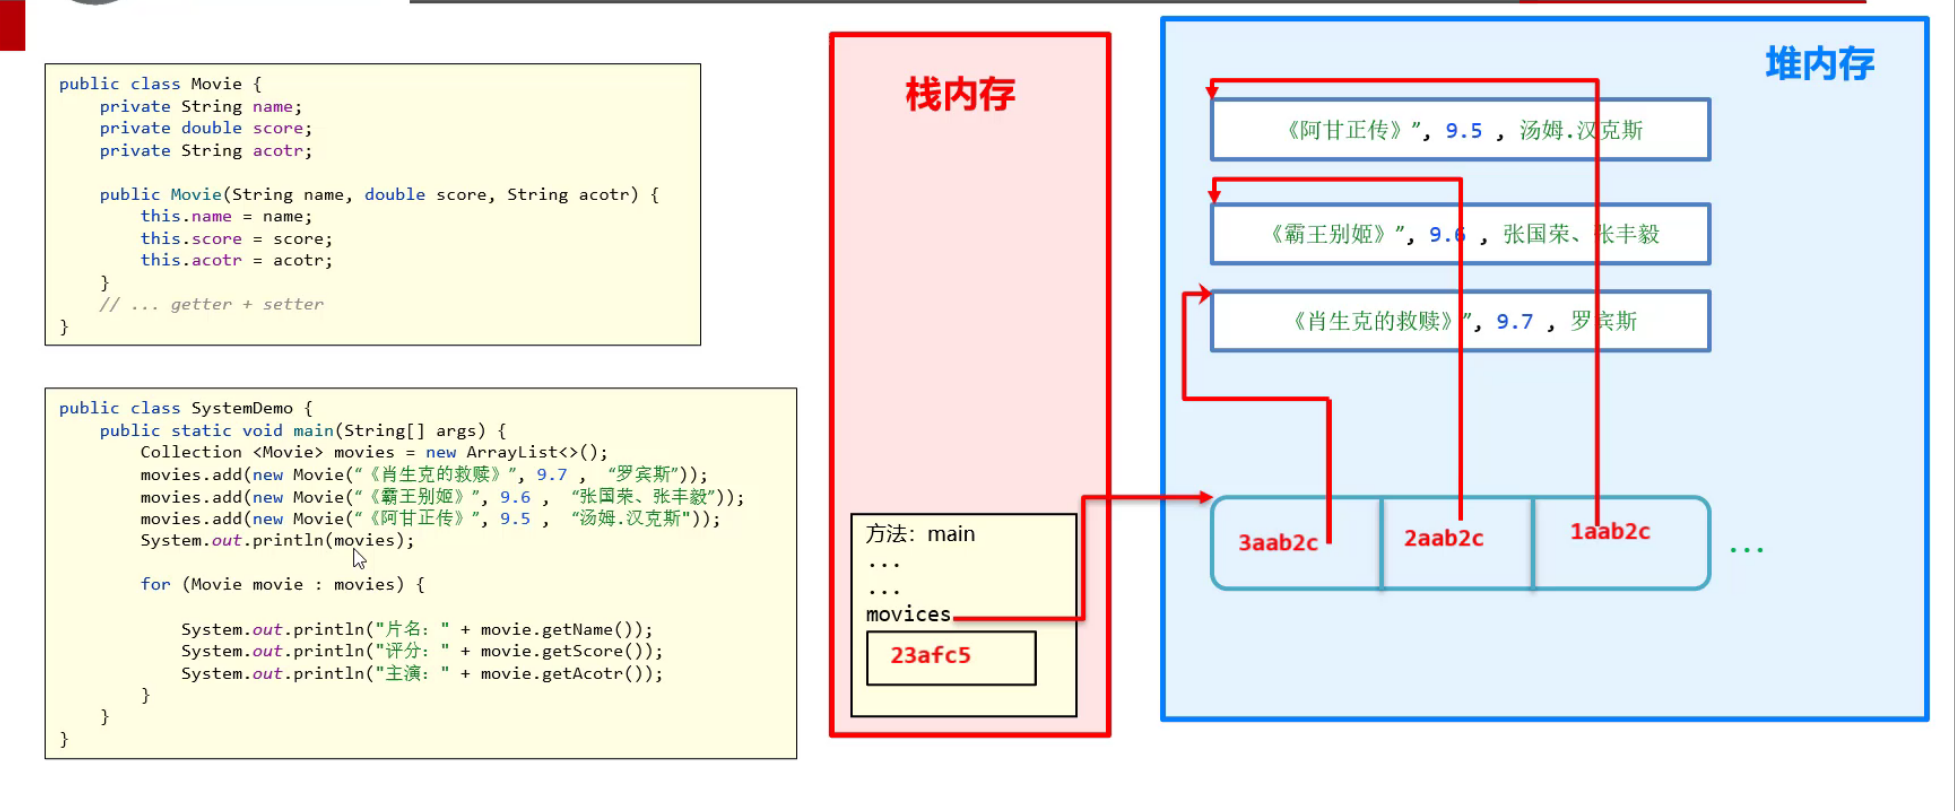
Task: Click the private String acotr line
Action: pos(205,150)
